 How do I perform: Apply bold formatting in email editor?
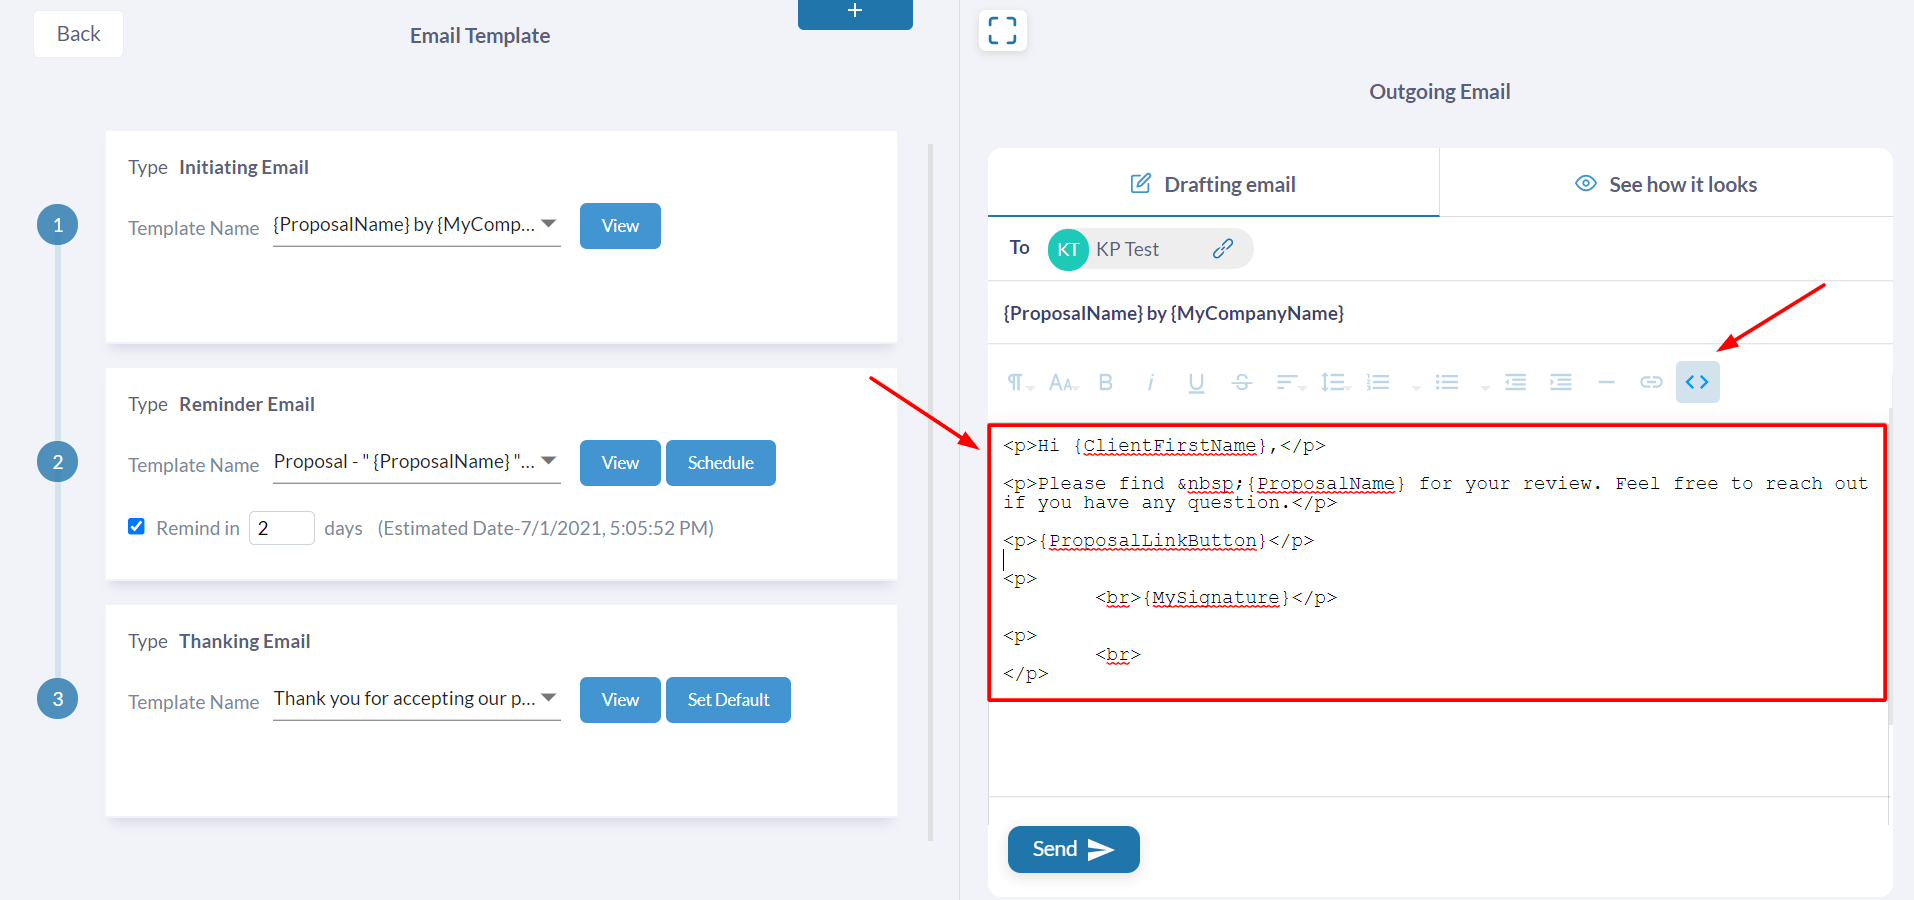click(x=1105, y=382)
